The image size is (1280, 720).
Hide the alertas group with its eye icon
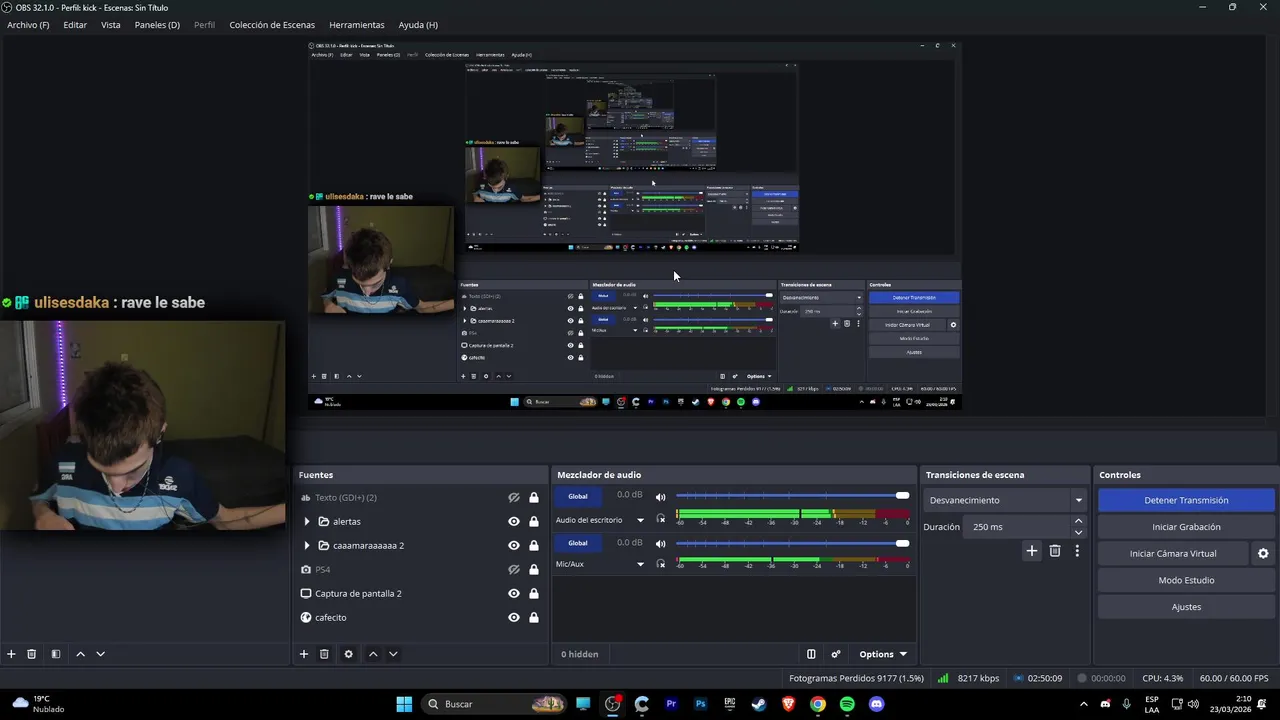point(514,522)
